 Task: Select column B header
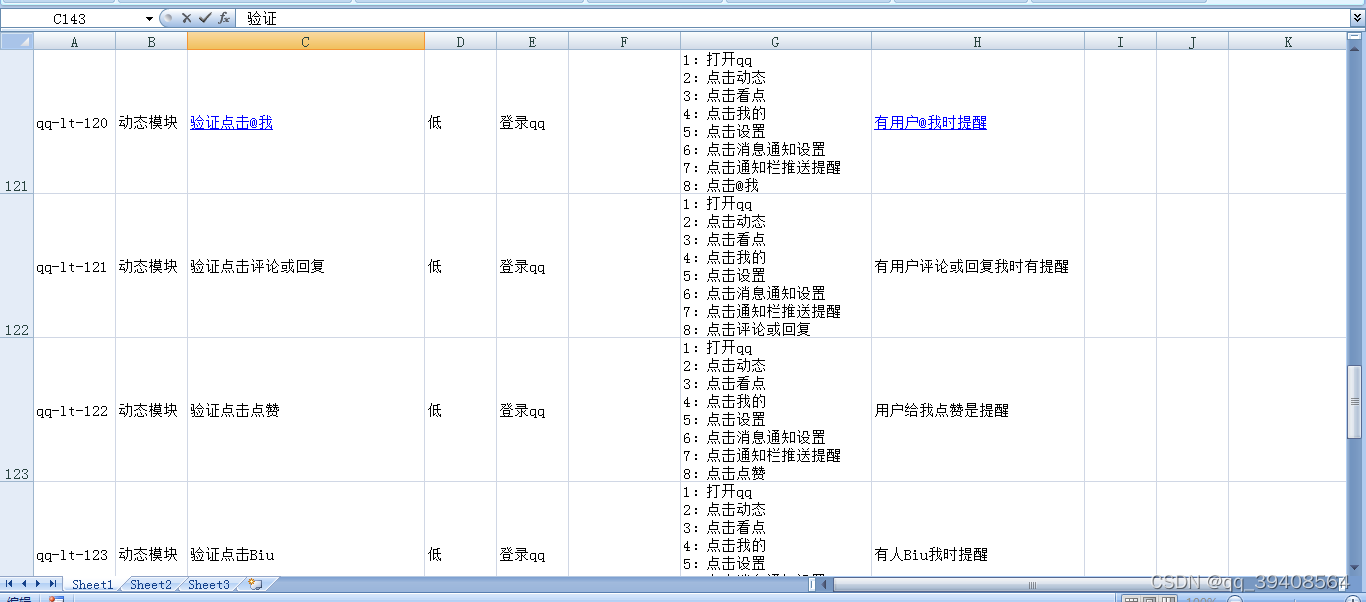point(151,41)
